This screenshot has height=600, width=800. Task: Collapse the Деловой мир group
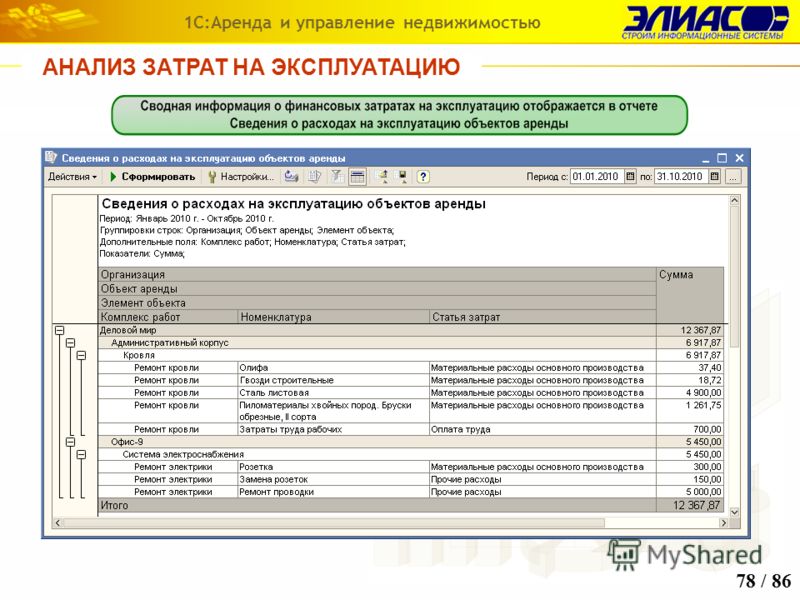(x=59, y=331)
